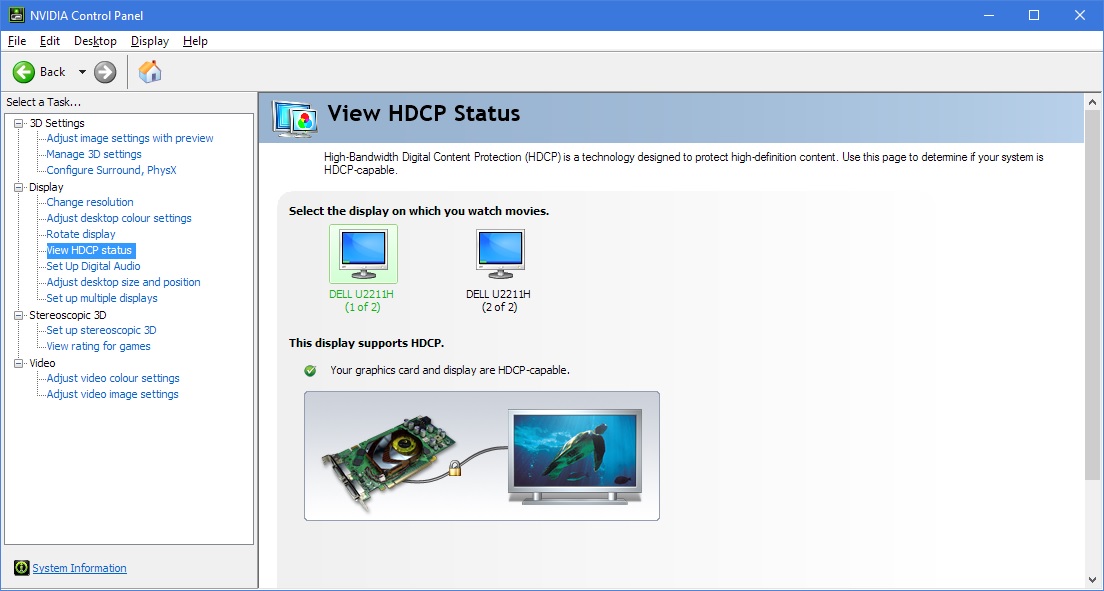This screenshot has width=1104, height=591.
Task: Click the Stereoscopic 3D category label
Action: [68, 316]
